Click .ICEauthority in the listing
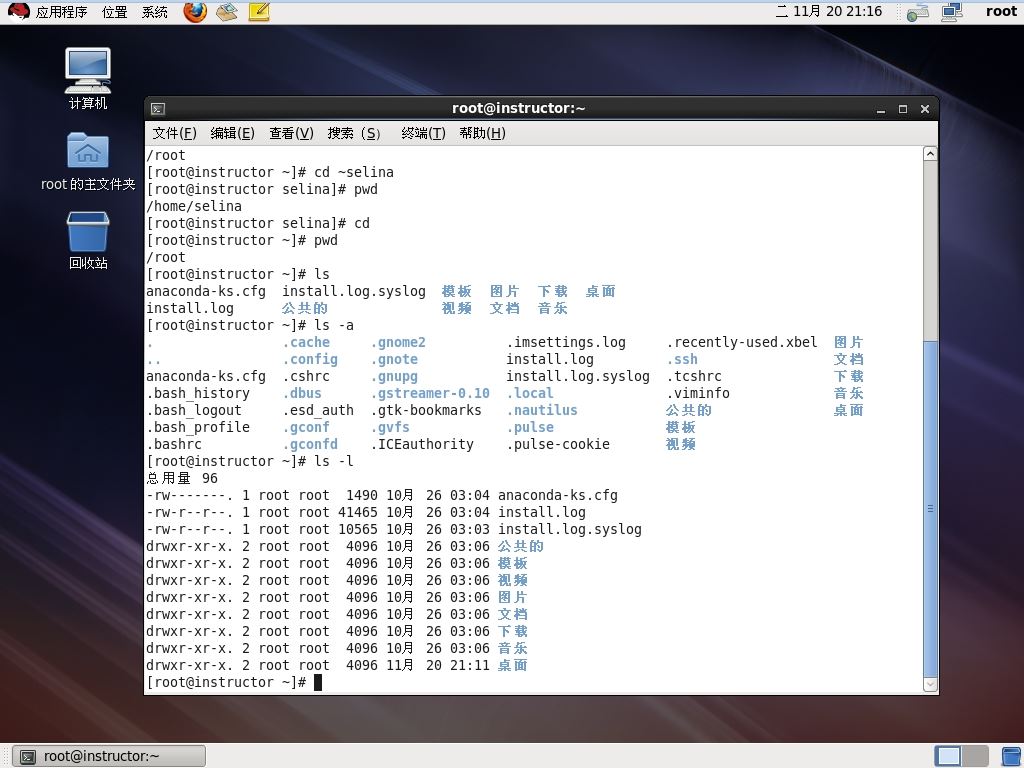The image size is (1024, 768). pyautogui.click(x=423, y=444)
